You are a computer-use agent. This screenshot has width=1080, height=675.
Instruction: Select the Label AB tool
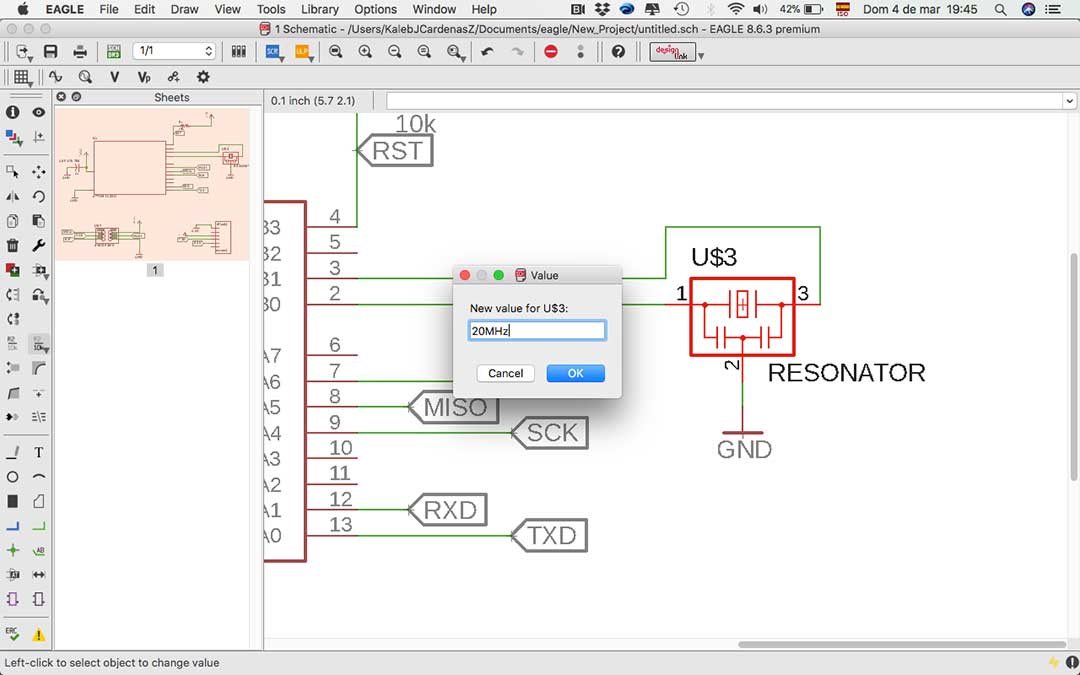39,550
